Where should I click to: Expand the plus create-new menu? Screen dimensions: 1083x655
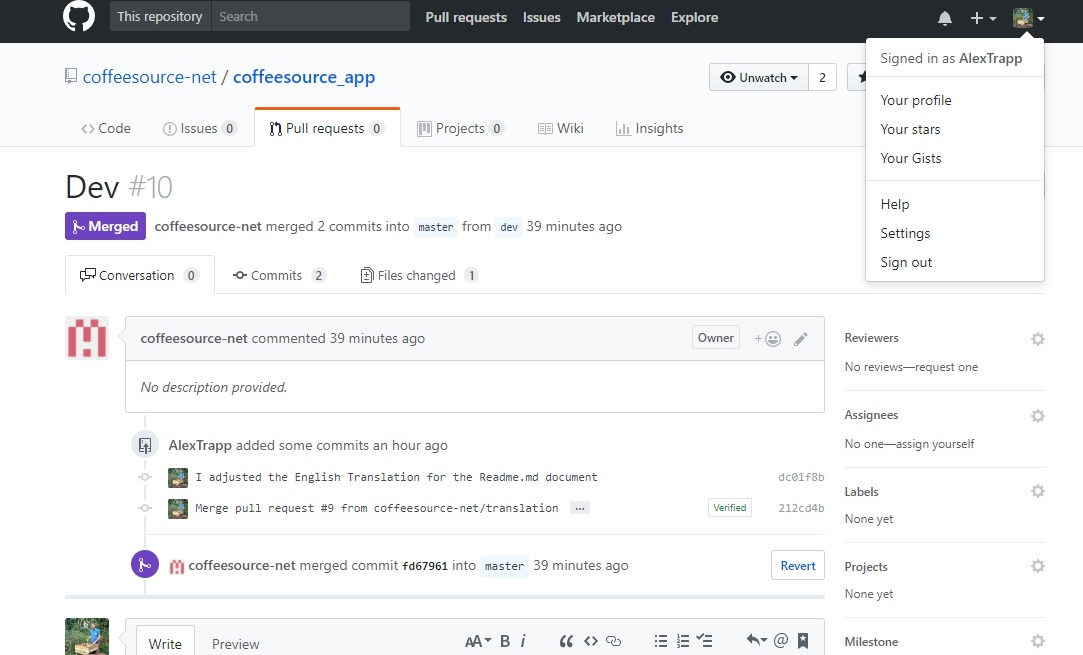(983, 19)
